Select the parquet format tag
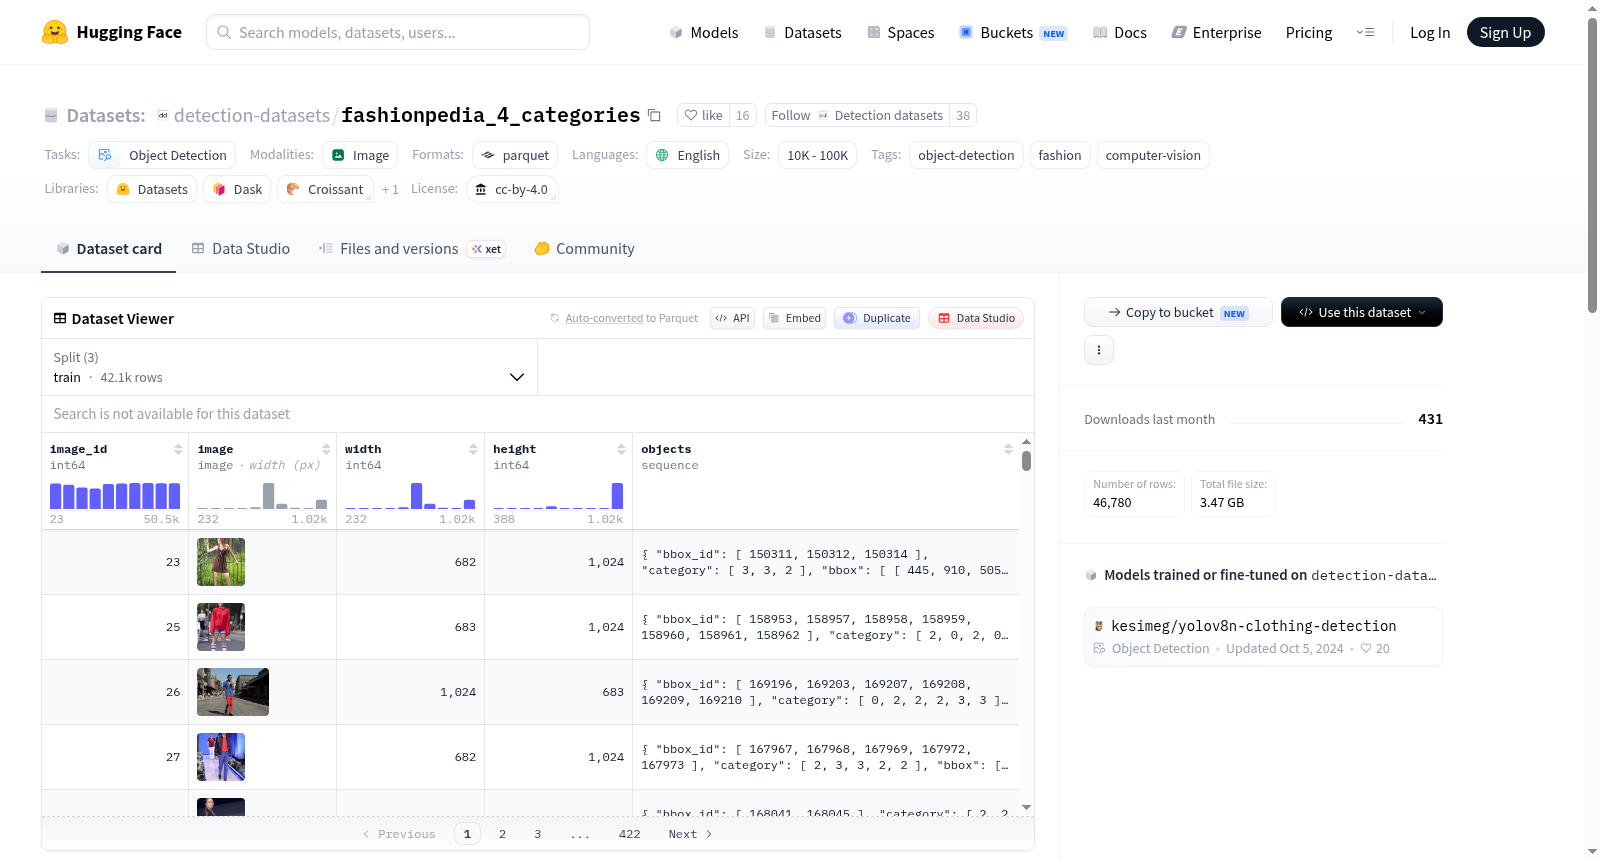The width and height of the screenshot is (1600, 861). coord(515,155)
